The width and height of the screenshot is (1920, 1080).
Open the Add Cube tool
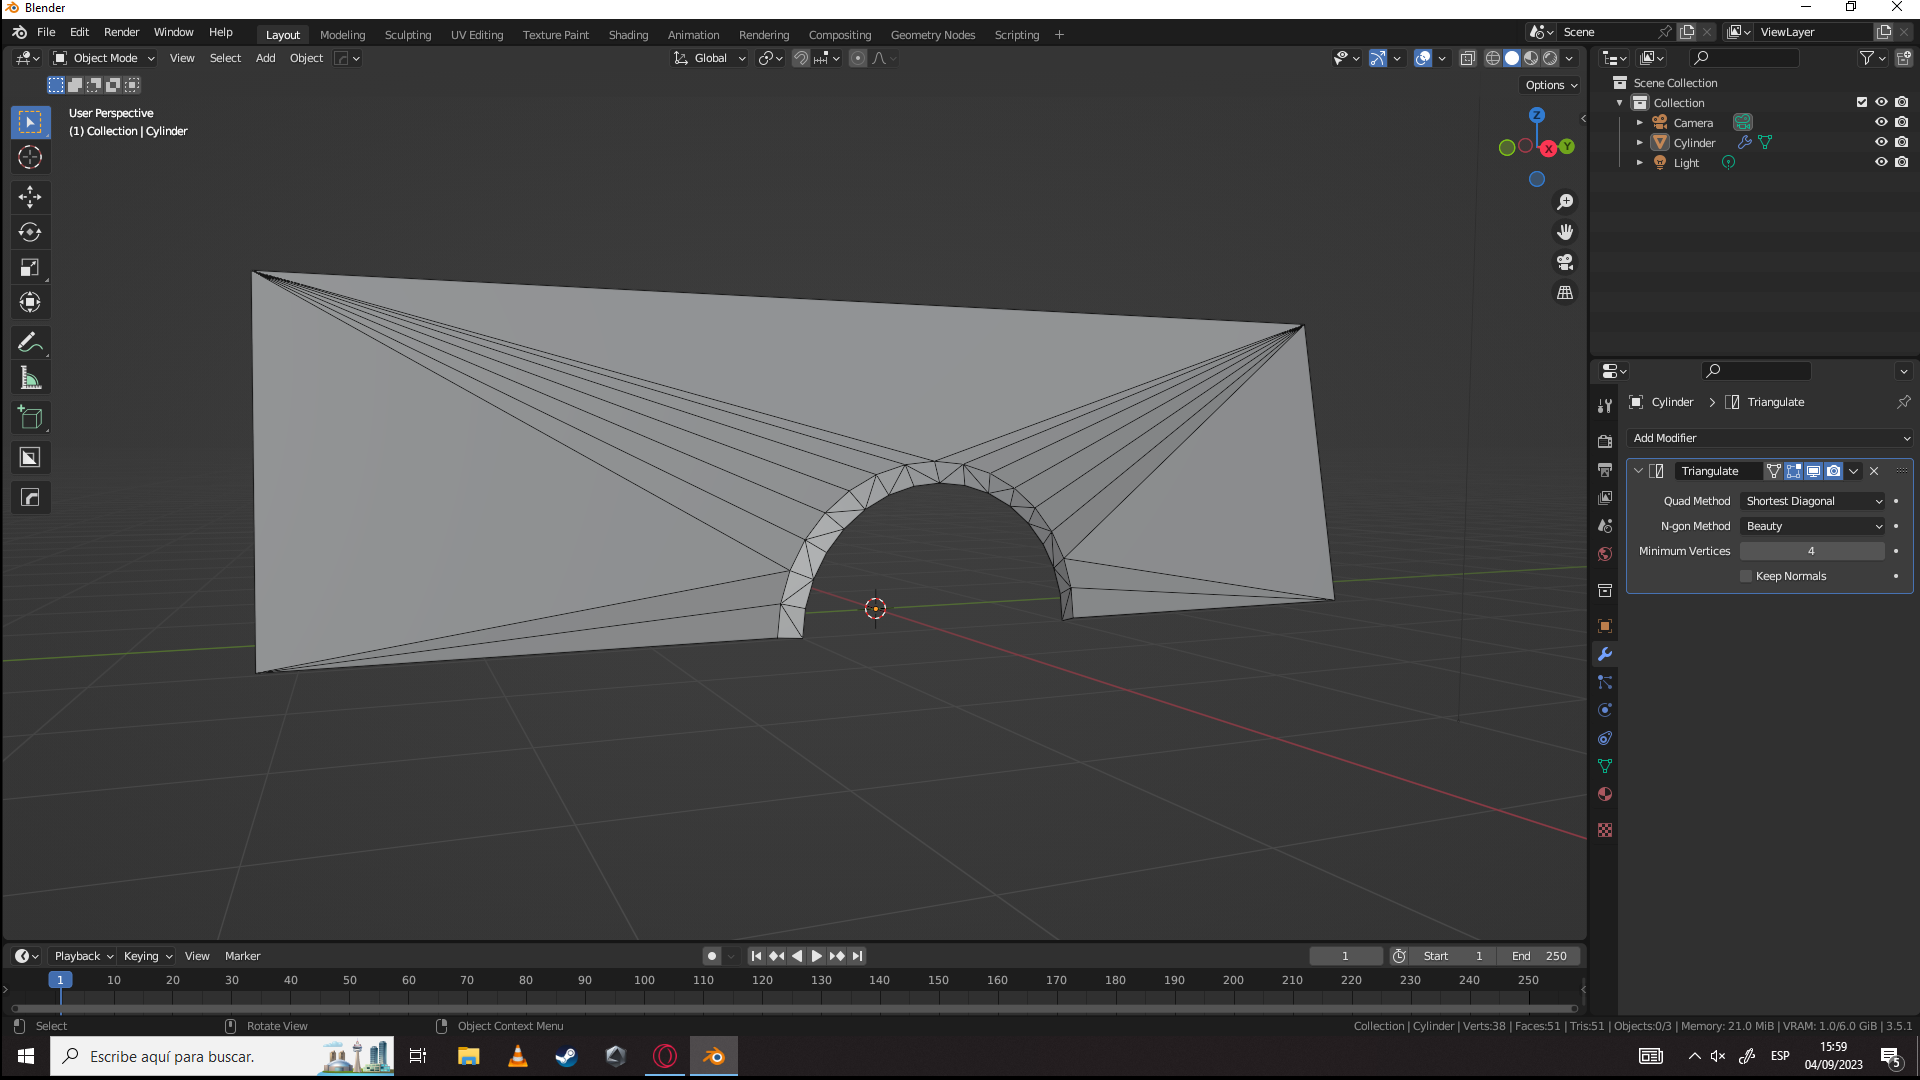[30, 418]
